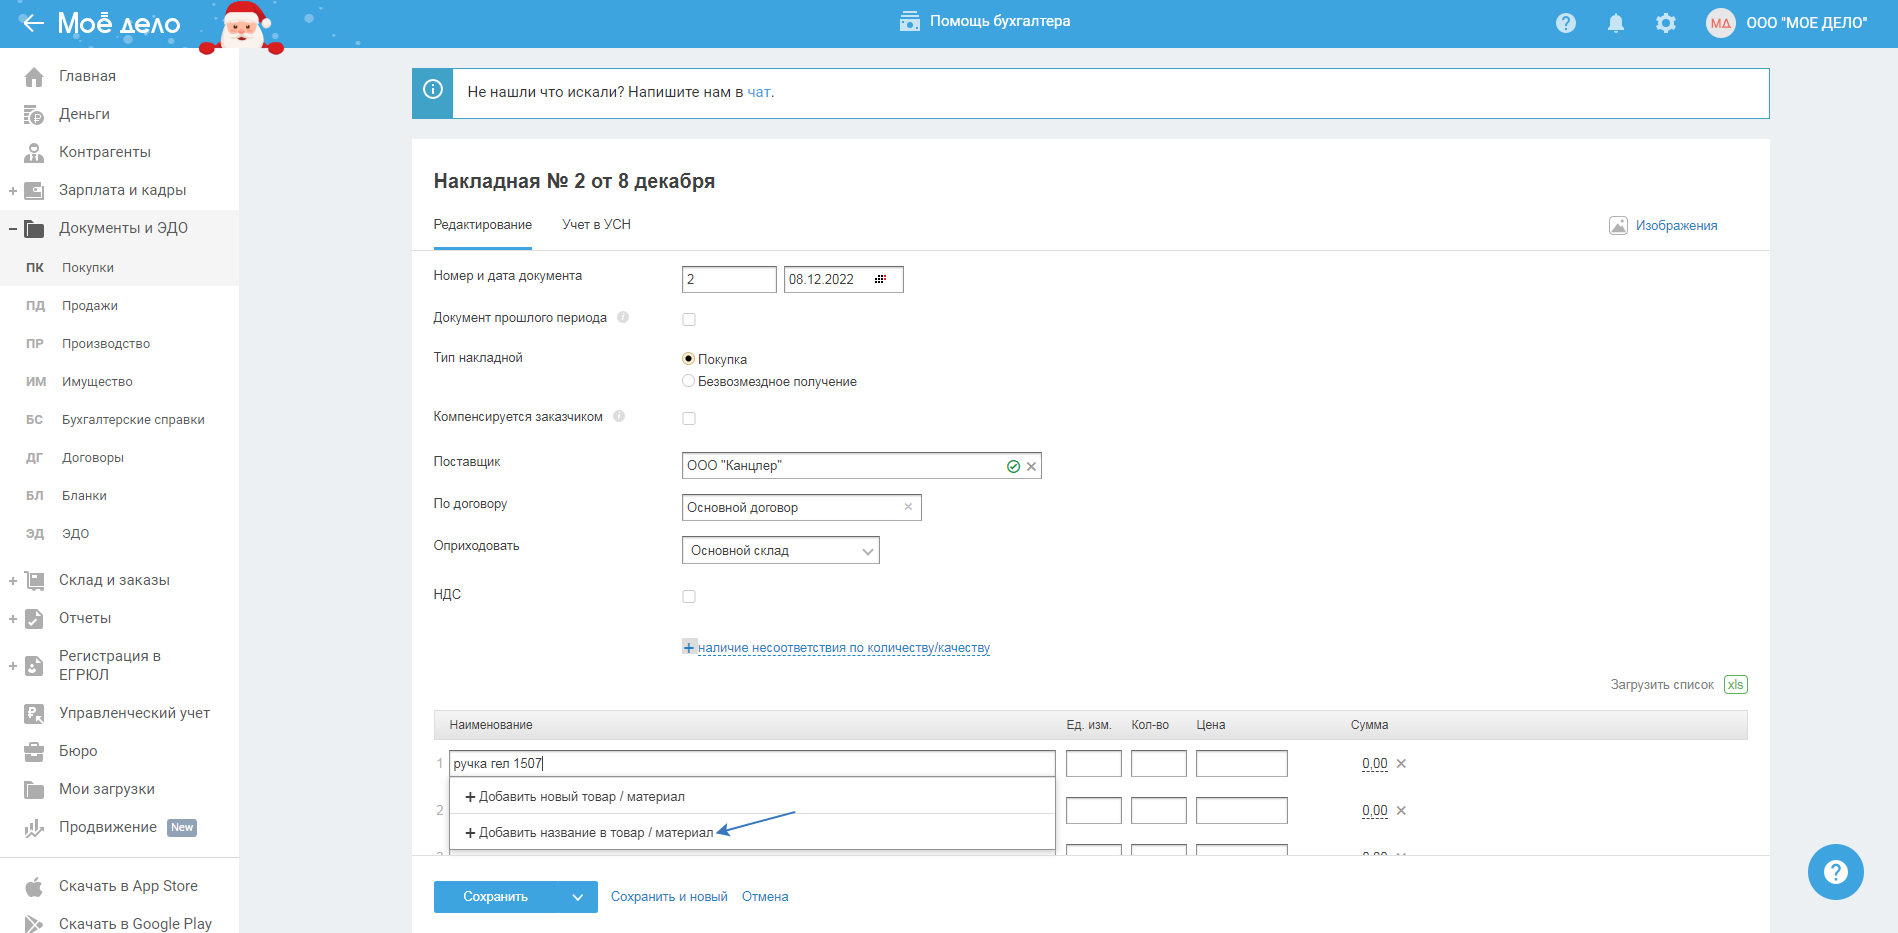1898x933 pixels.
Task: Open Продажи in the sidebar
Action: click(x=90, y=306)
